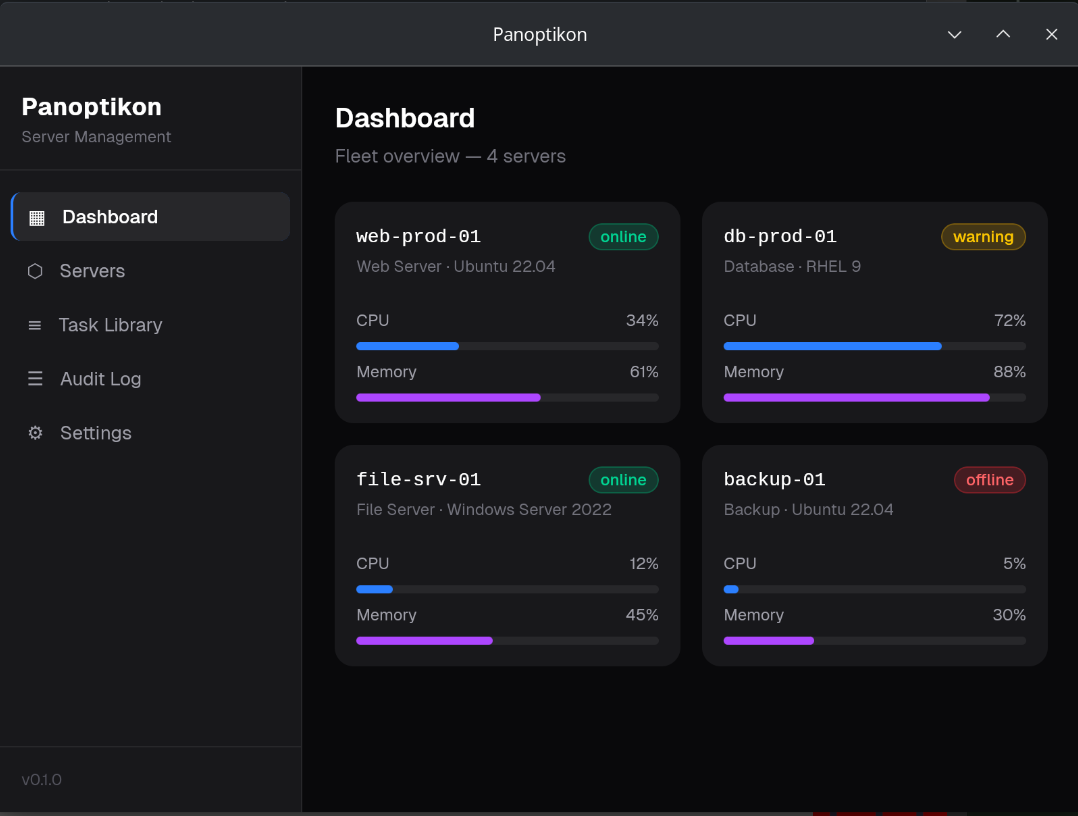Click the Settings gear icon

coord(35,433)
